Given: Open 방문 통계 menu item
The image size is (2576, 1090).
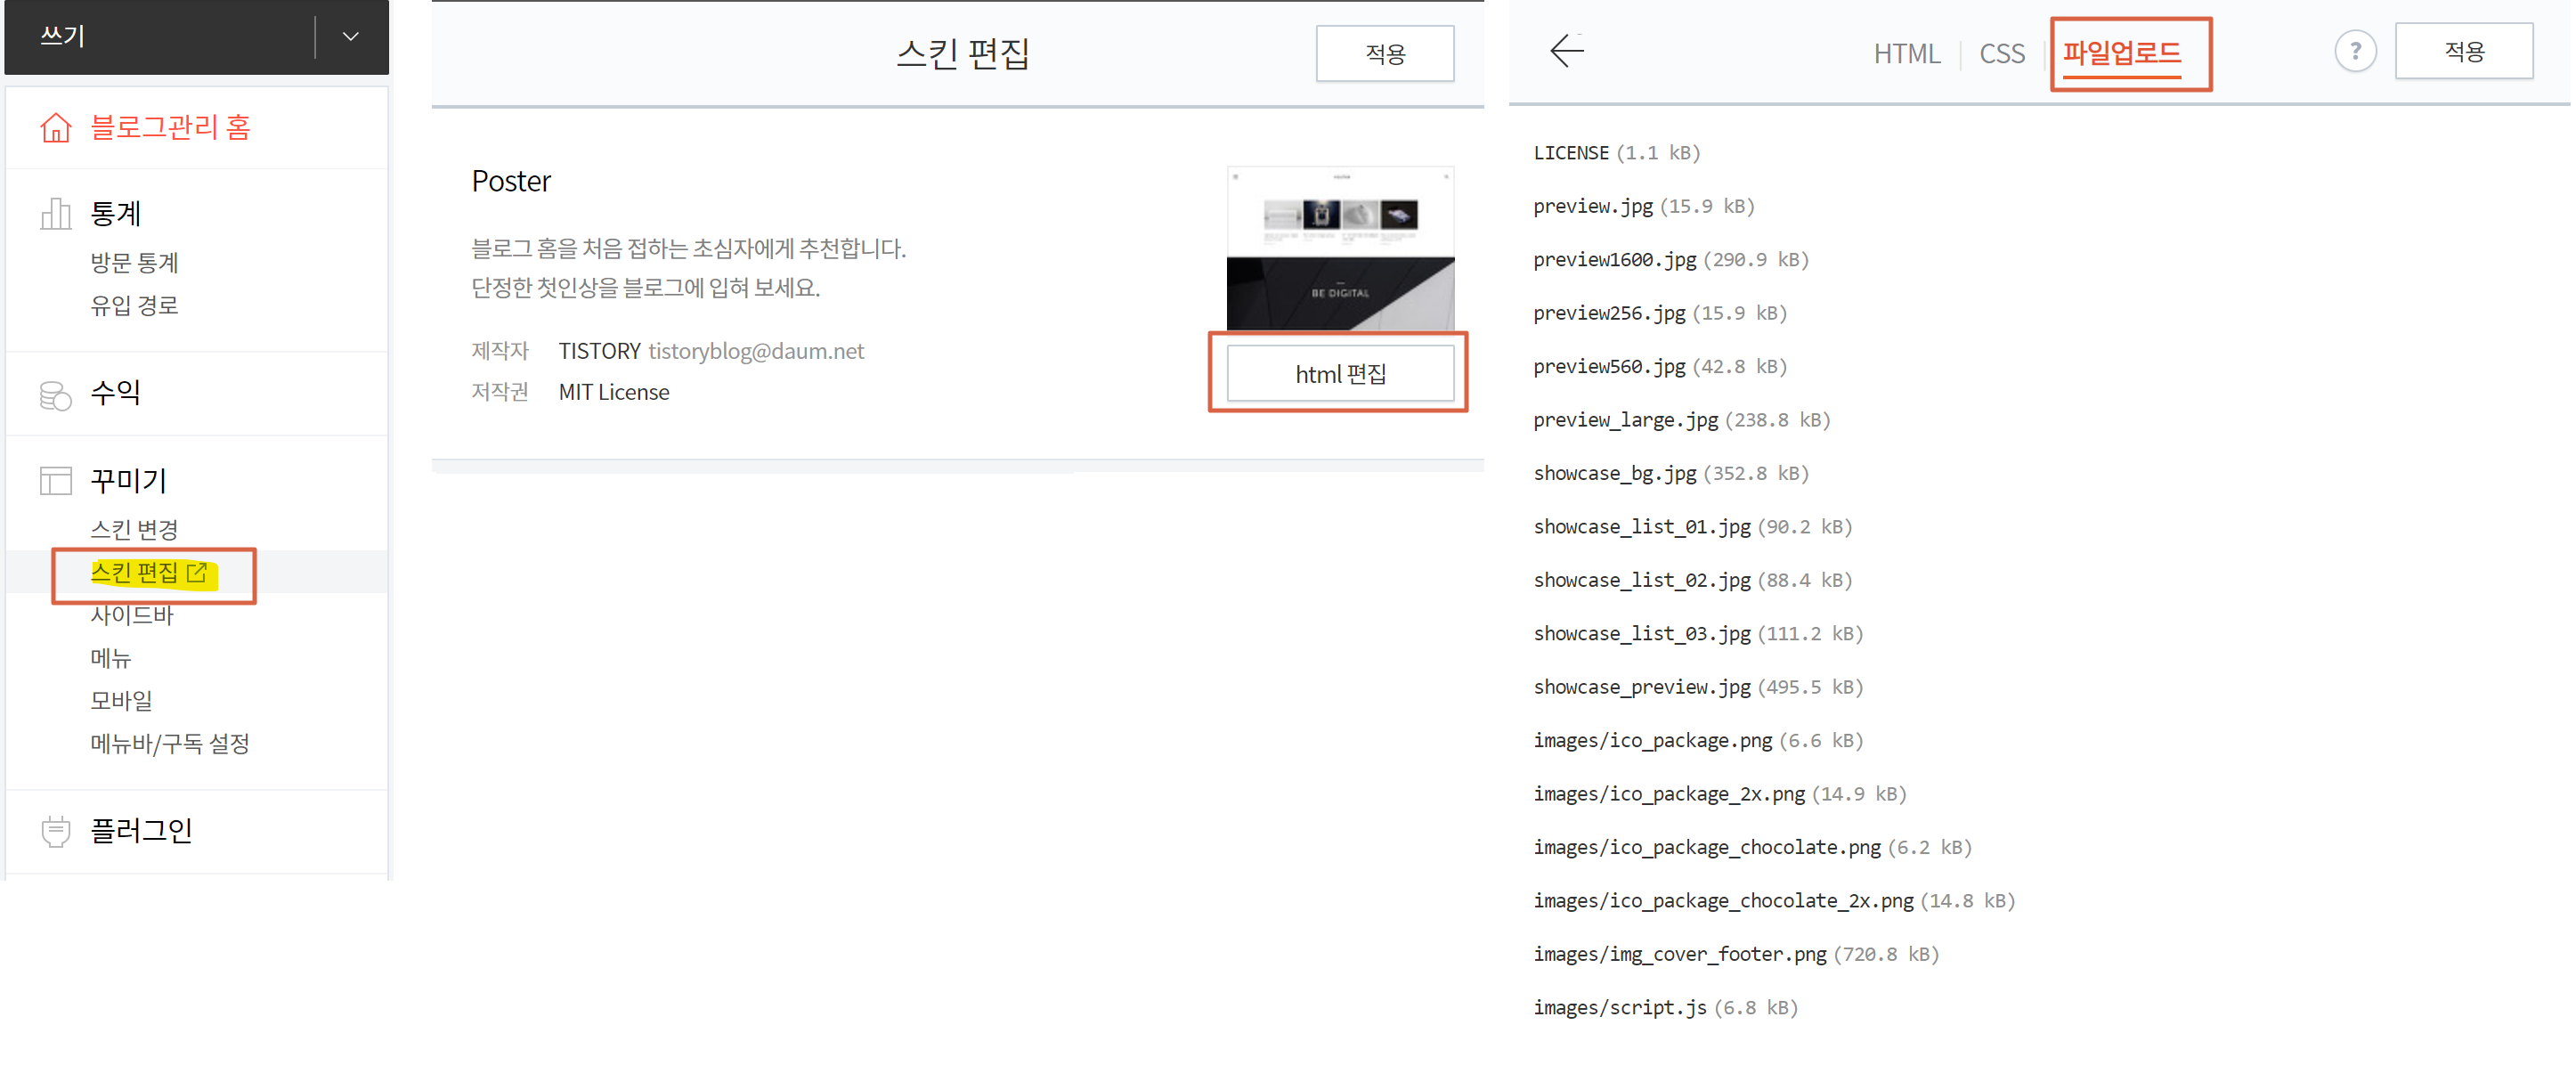Looking at the screenshot, I should (134, 263).
